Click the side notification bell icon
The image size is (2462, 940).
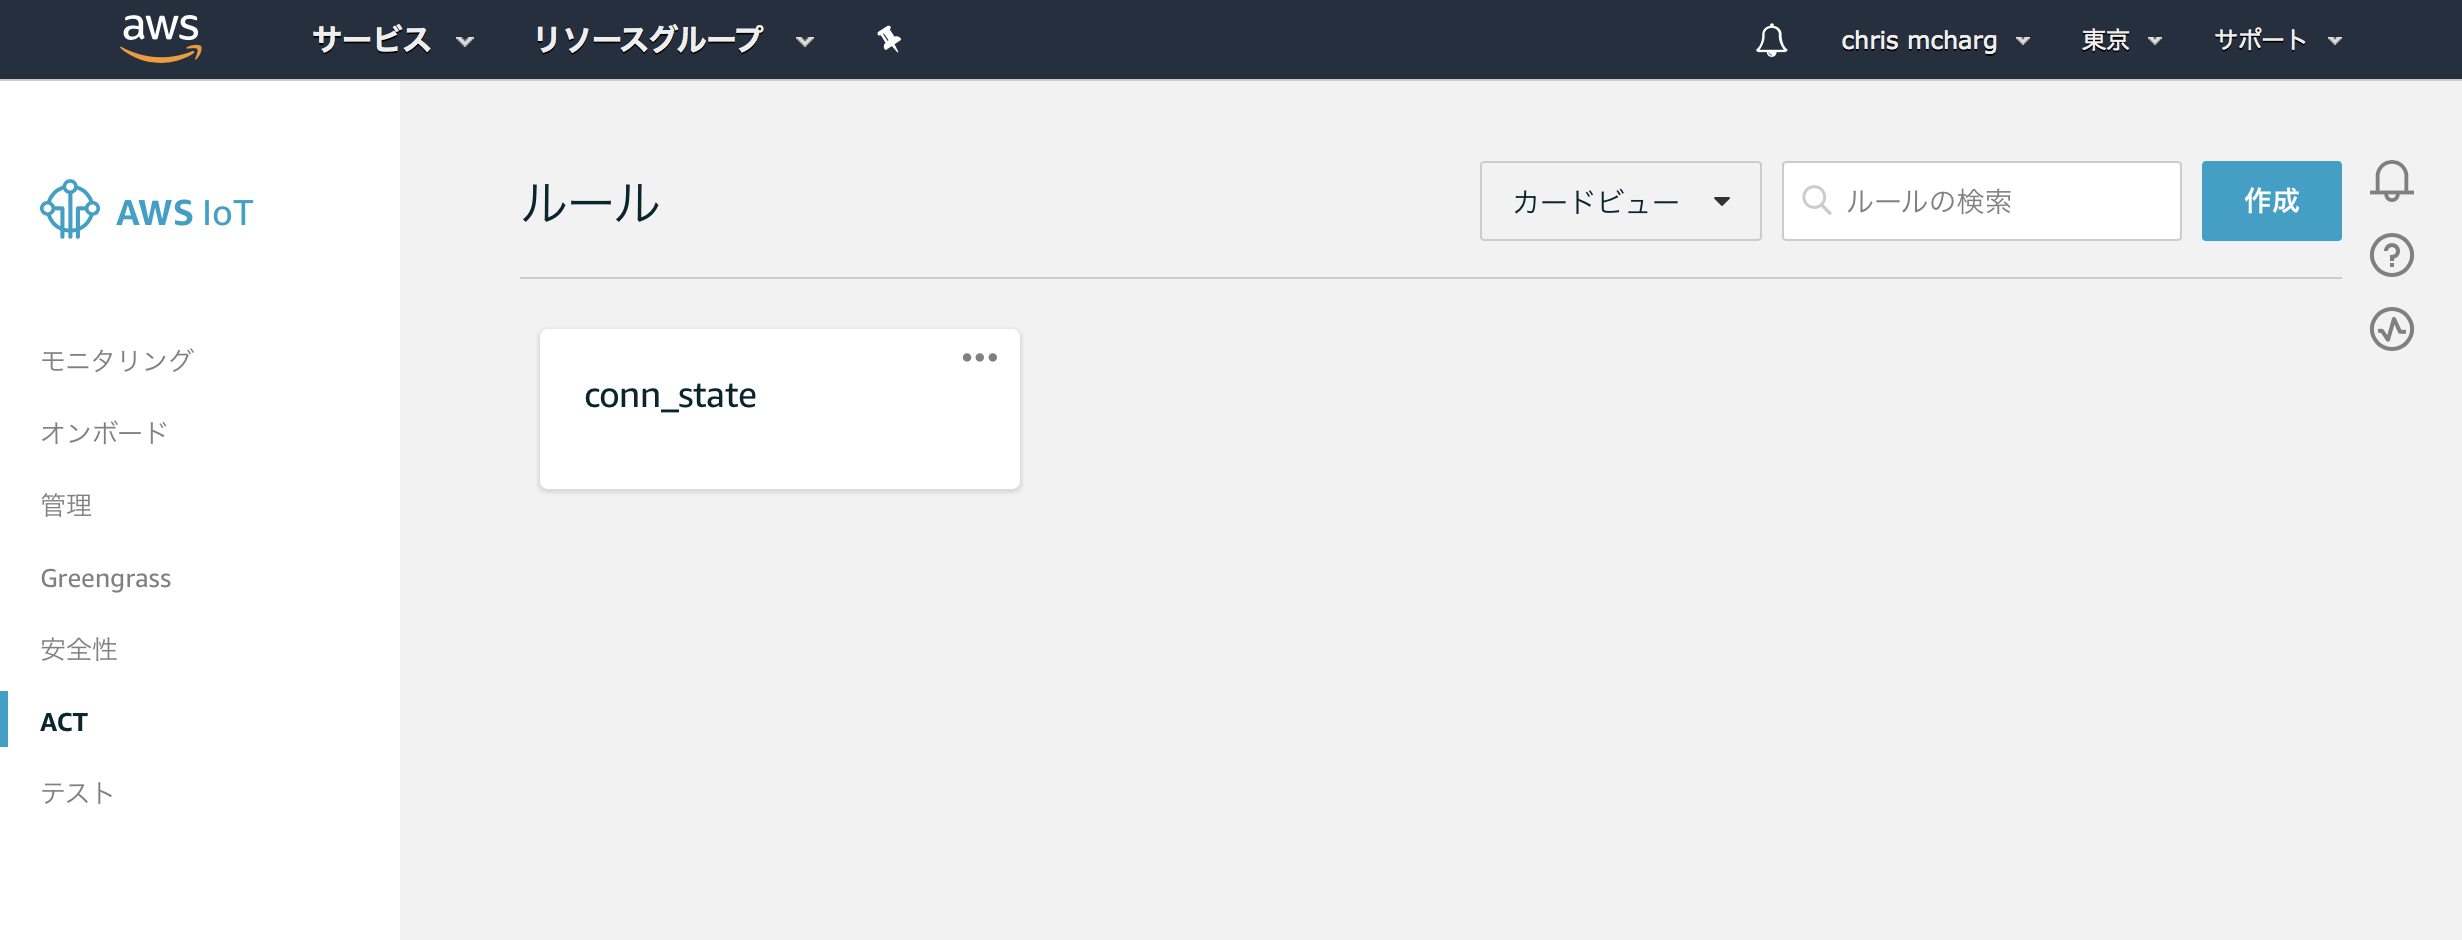click(x=2391, y=181)
